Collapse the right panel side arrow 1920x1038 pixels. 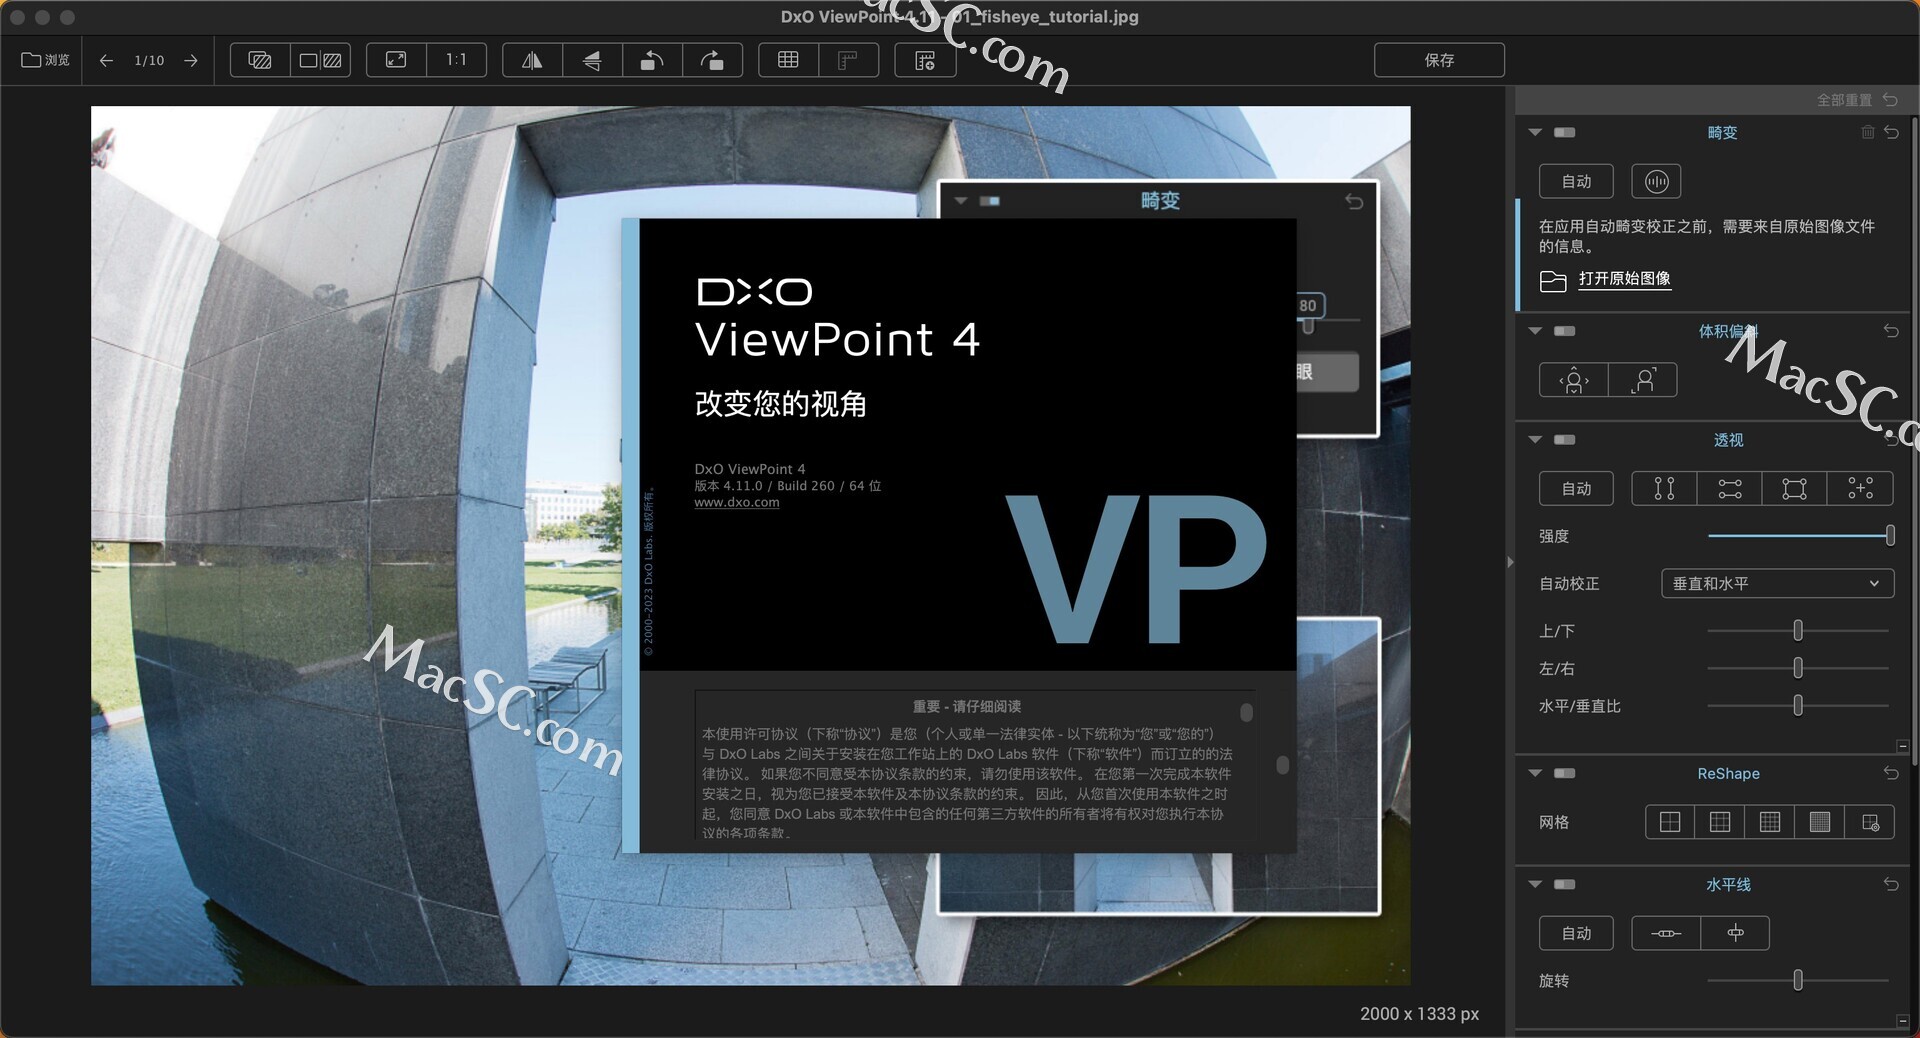[x=1510, y=562]
